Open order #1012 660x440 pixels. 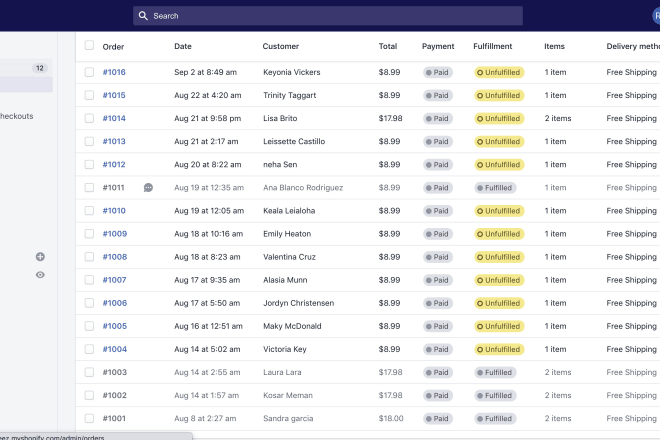[114, 165]
